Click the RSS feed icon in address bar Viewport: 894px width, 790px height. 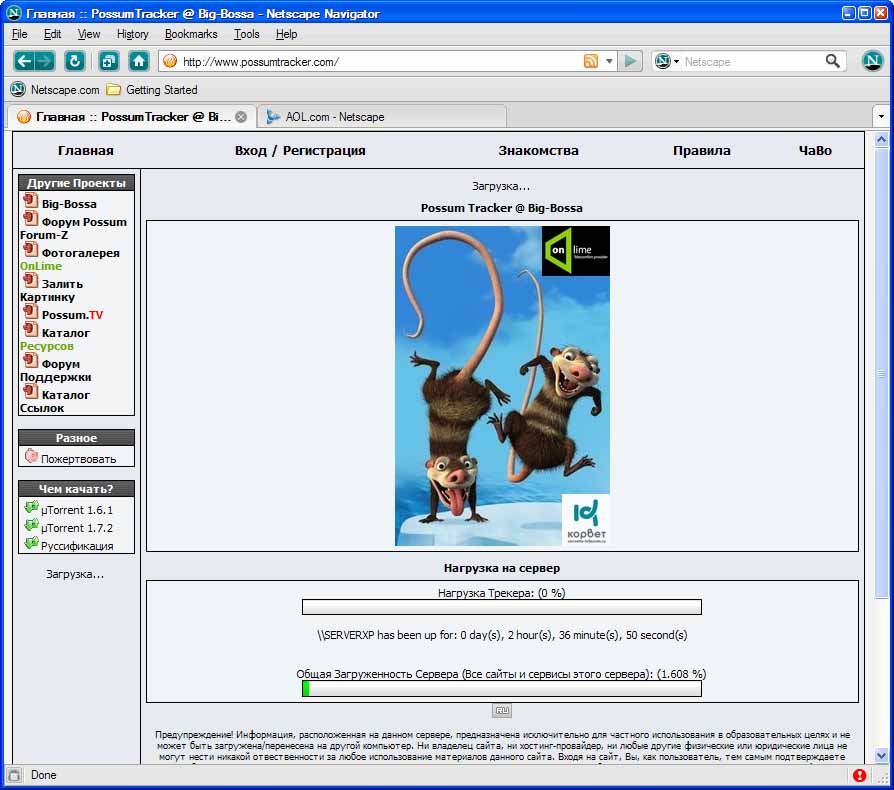pyautogui.click(x=591, y=61)
